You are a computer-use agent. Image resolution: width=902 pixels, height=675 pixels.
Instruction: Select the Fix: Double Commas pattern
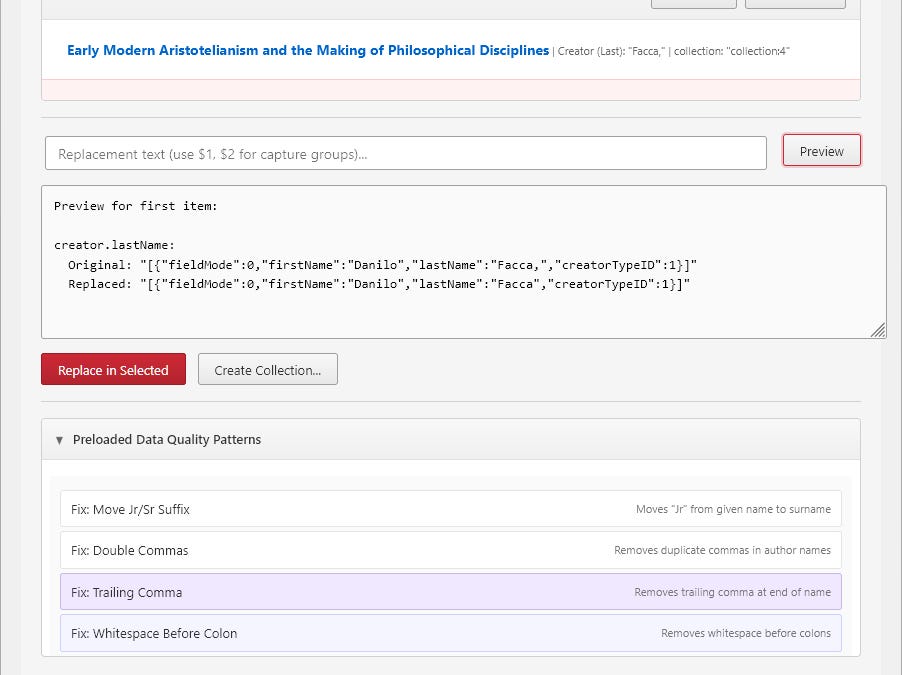[x=450, y=550]
